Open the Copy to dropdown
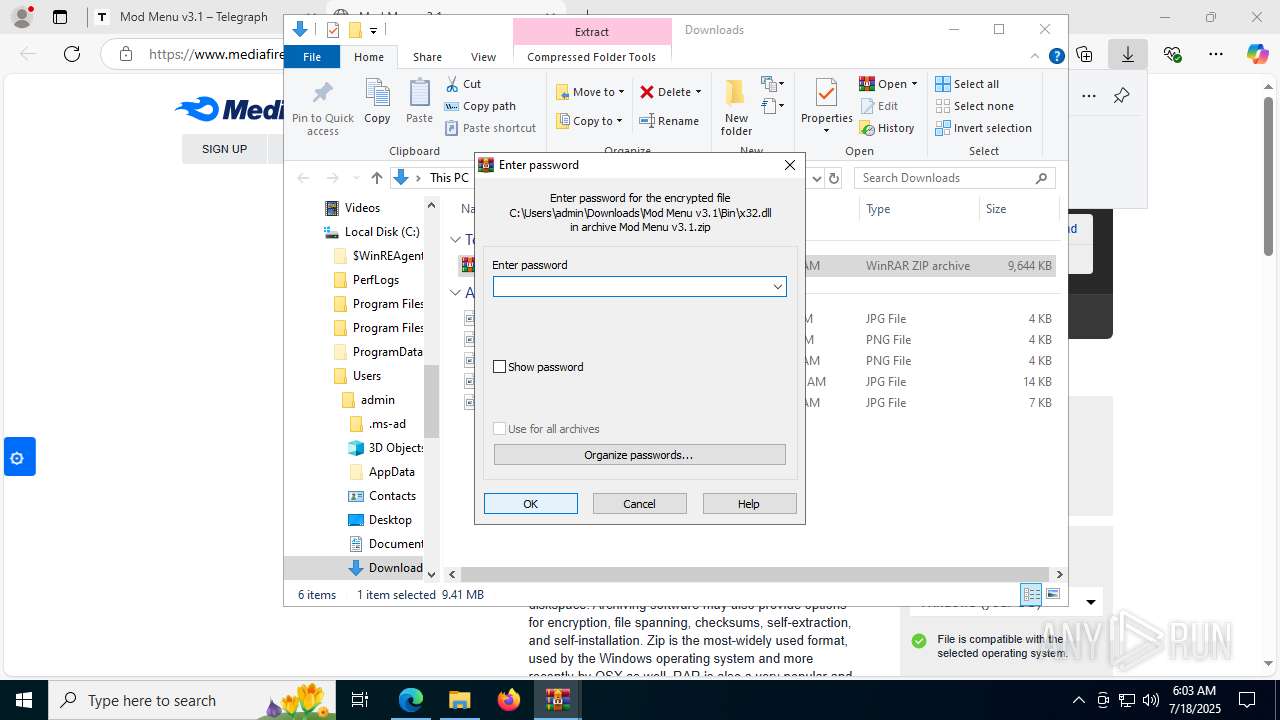Screen dimensions: 1280x720 pyautogui.click(x=590, y=121)
